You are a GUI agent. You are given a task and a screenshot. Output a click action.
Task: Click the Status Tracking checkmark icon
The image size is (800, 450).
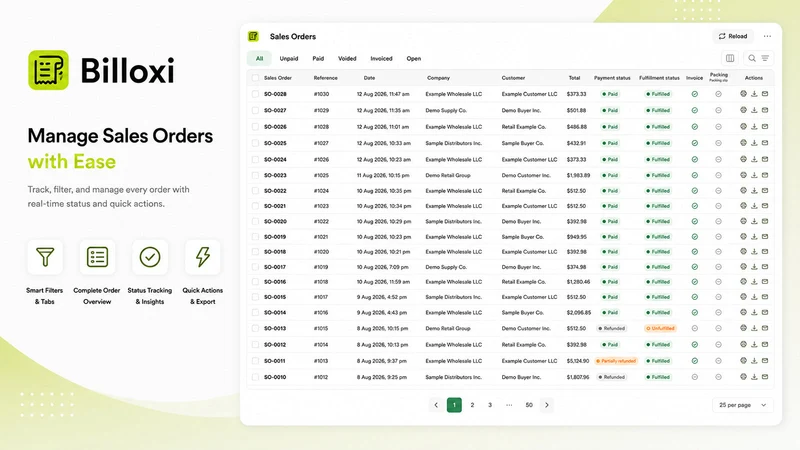click(x=150, y=257)
